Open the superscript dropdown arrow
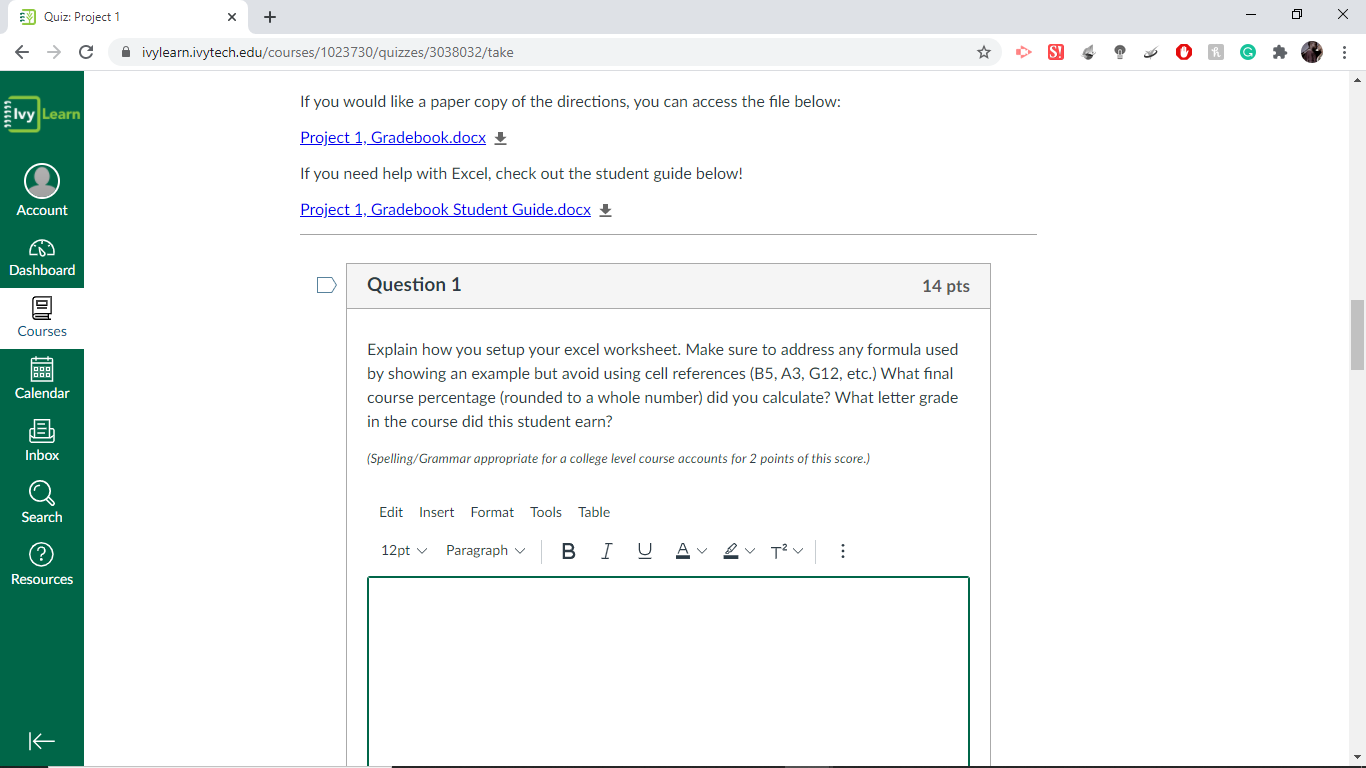The width and height of the screenshot is (1366, 768). coord(798,551)
